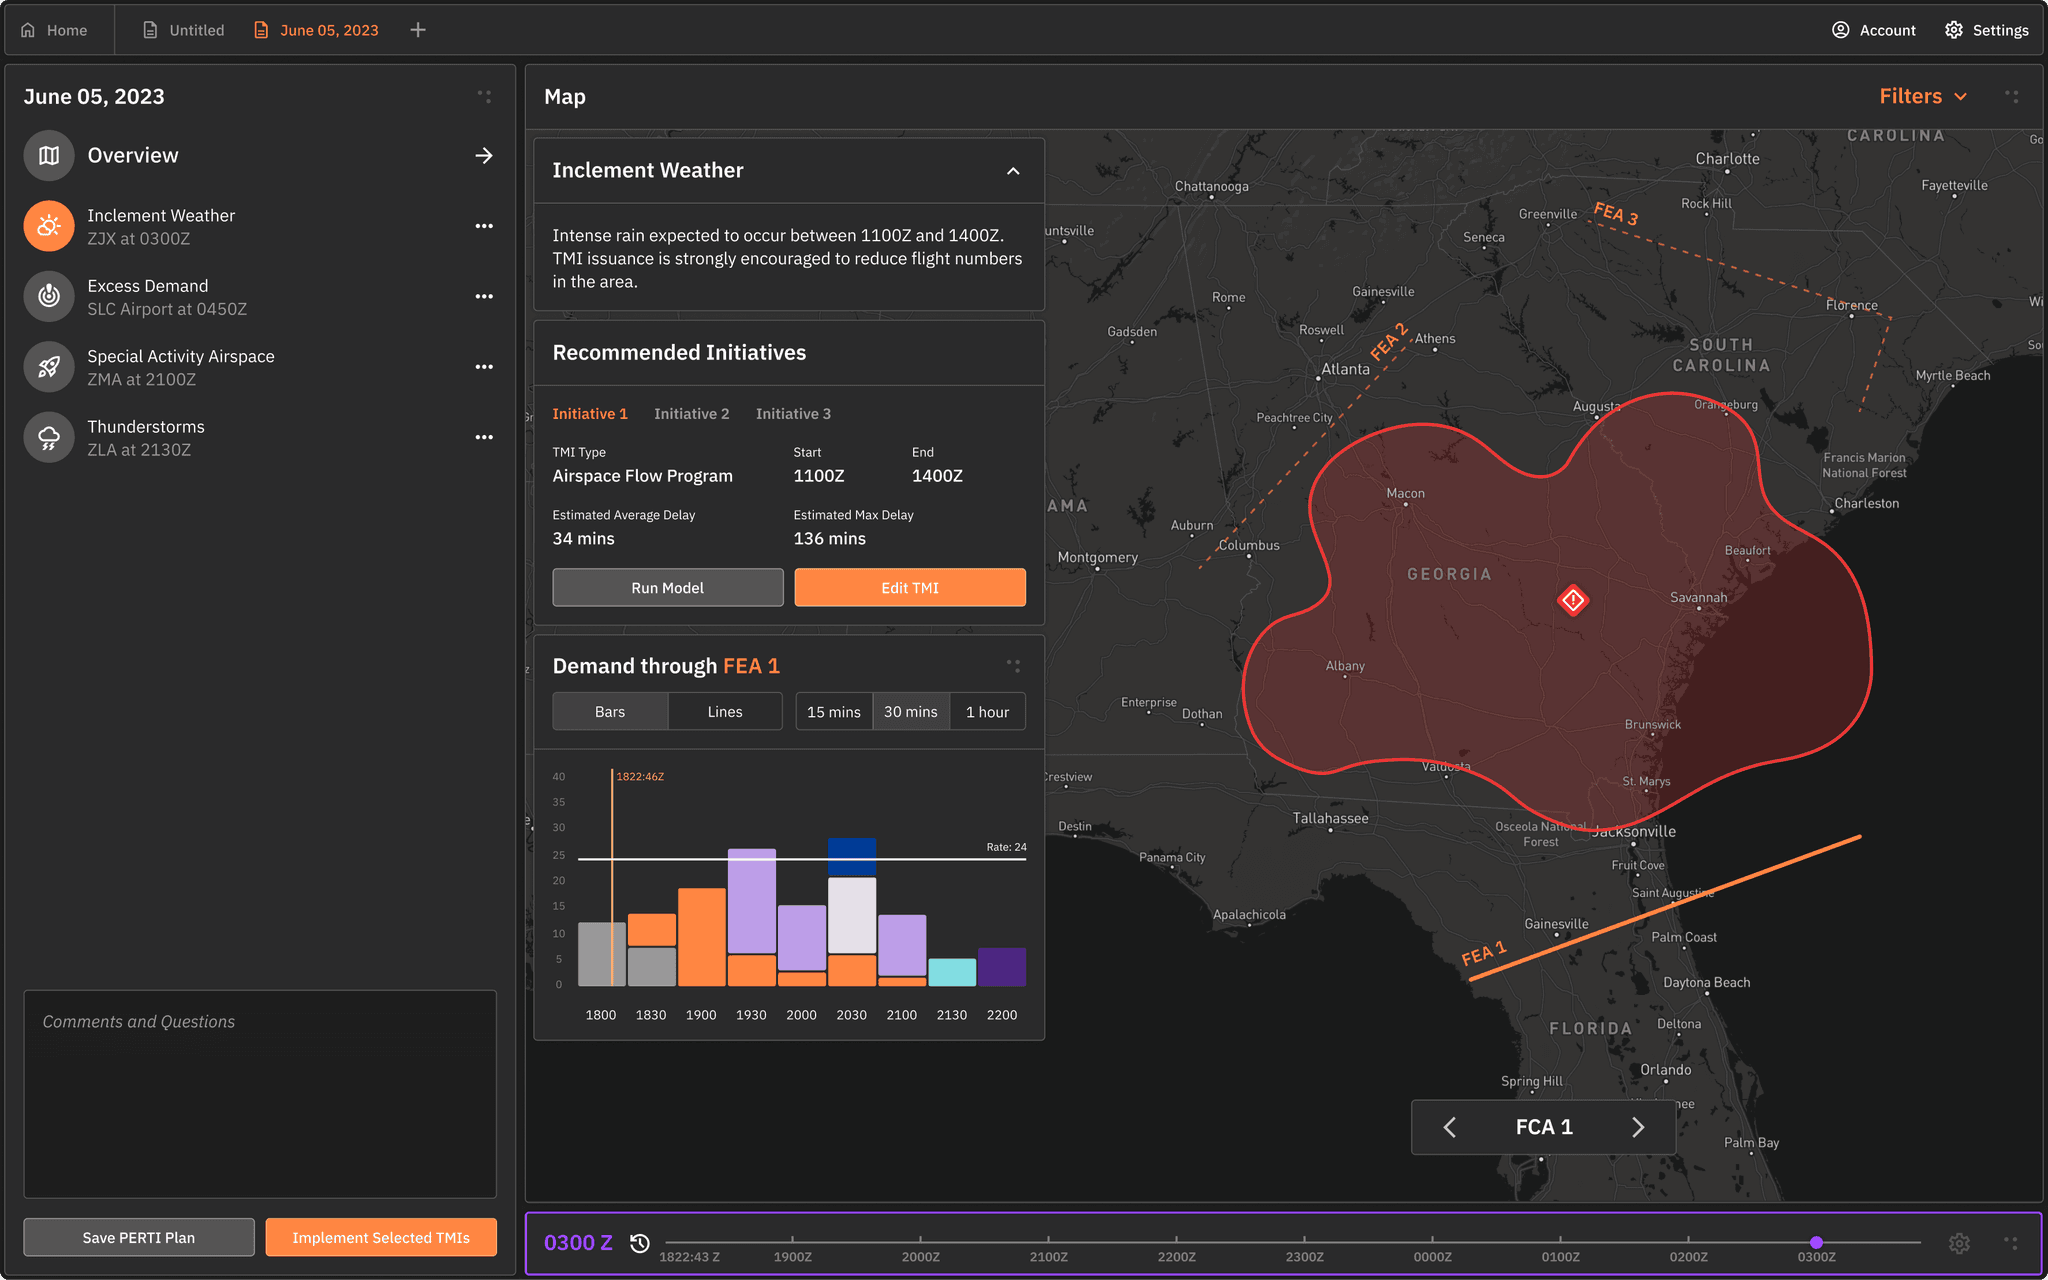Image resolution: width=2048 pixels, height=1280 pixels.
Task: Click the purple timeline slider handle at 0300Z
Action: click(x=1816, y=1242)
